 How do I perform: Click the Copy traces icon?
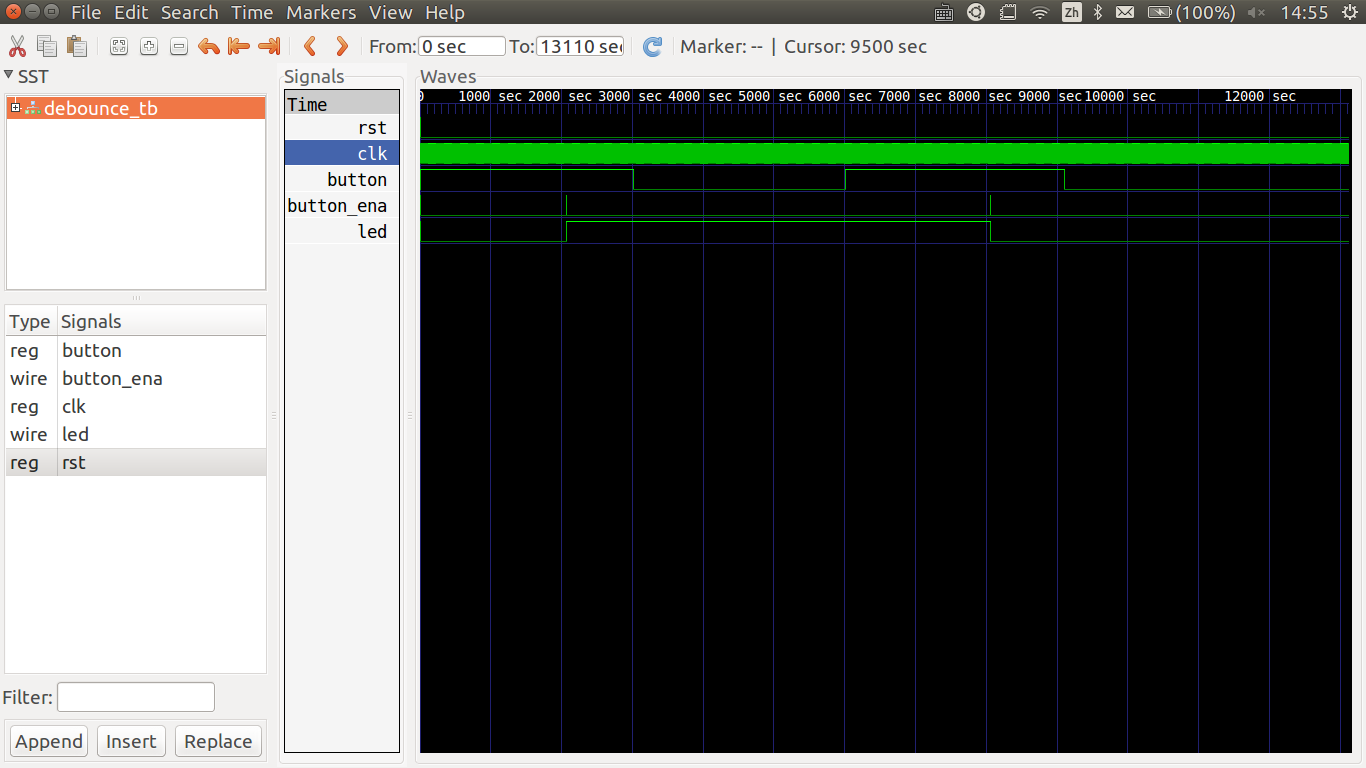pos(47,46)
